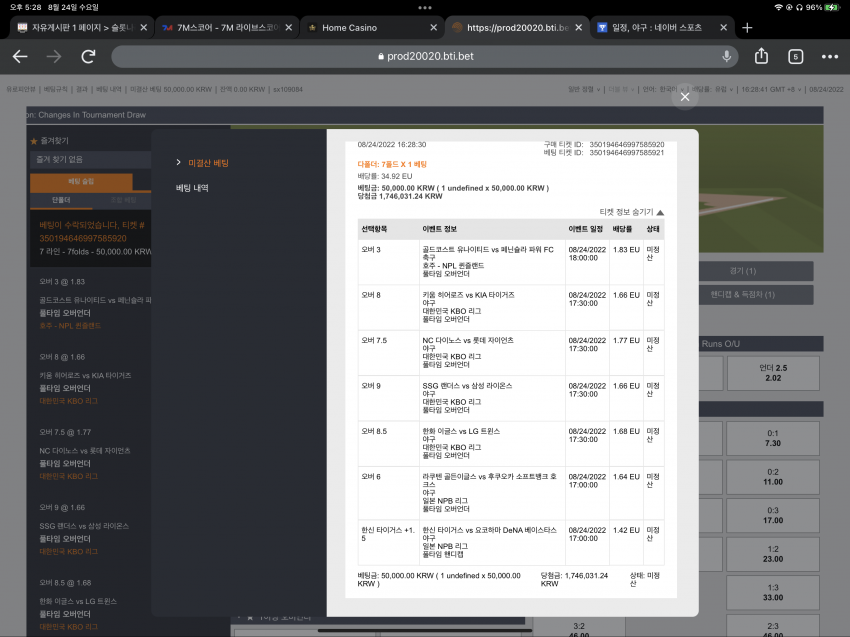Select correct score 0:3 at 17.00
This screenshot has height=637, width=850.
pos(773,515)
